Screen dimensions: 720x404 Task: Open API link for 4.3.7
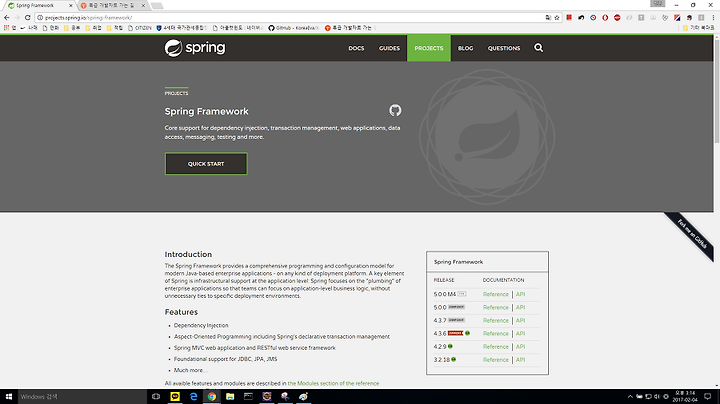tap(520, 320)
